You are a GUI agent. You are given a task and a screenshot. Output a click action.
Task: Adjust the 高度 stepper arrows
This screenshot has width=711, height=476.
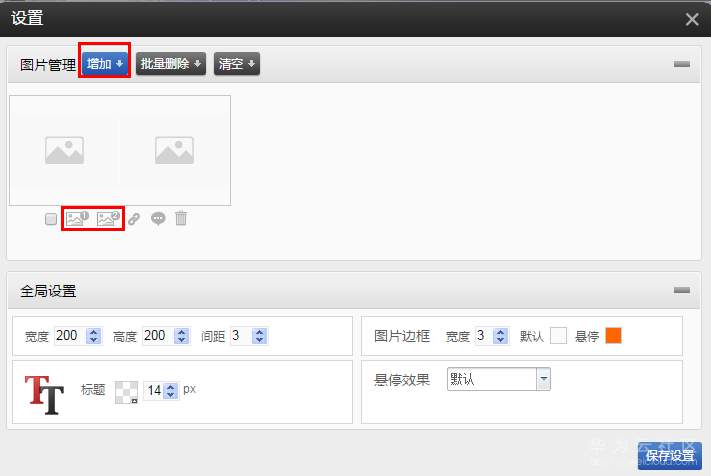coord(182,336)
